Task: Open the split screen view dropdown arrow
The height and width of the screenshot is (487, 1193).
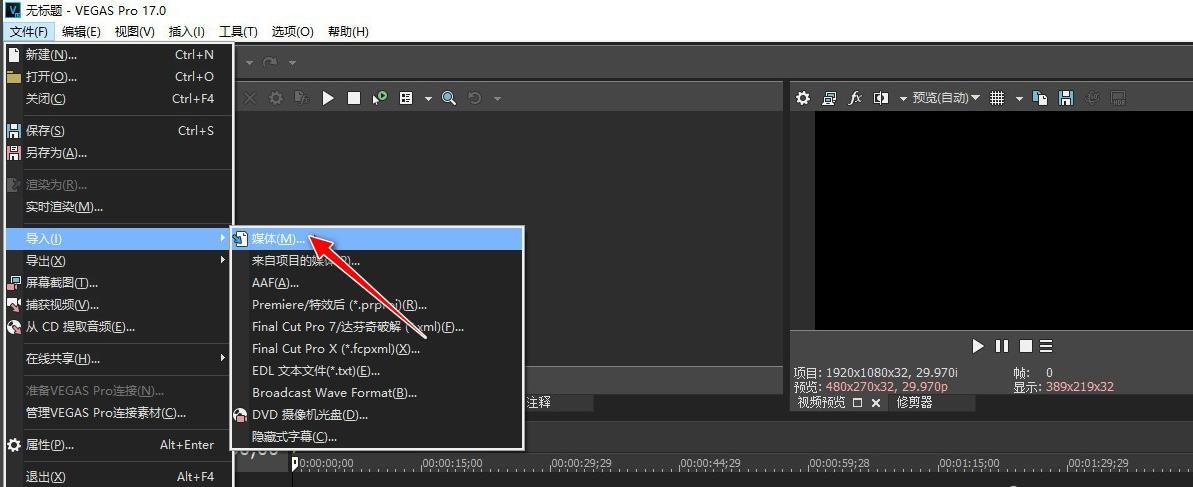Action: click(x=903, y=99)
